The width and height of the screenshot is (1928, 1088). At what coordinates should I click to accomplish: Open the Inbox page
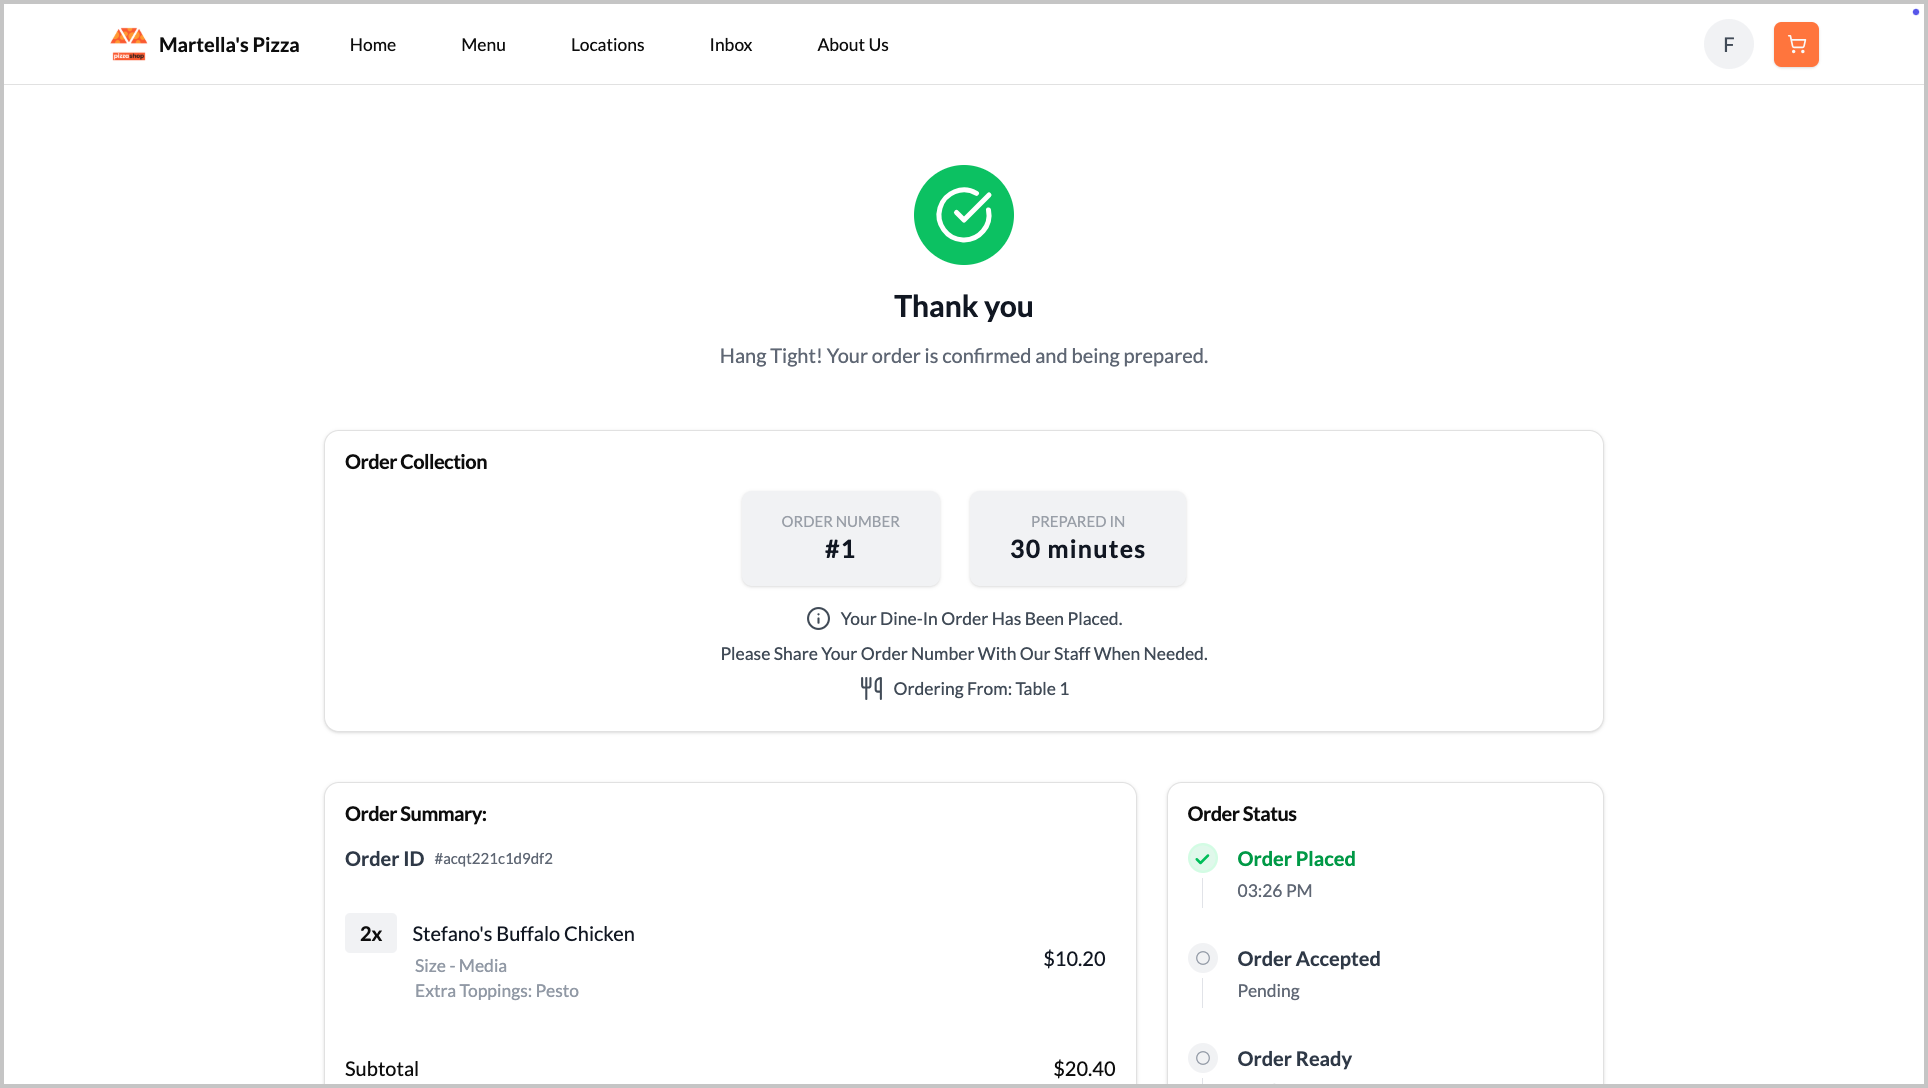click(730, 45)
